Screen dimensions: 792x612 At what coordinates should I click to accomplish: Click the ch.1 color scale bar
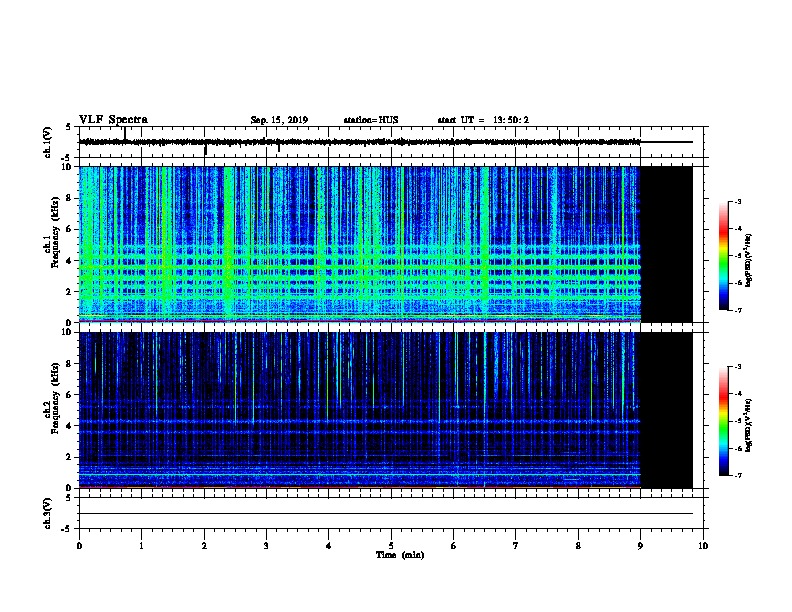tap(724, 256)
